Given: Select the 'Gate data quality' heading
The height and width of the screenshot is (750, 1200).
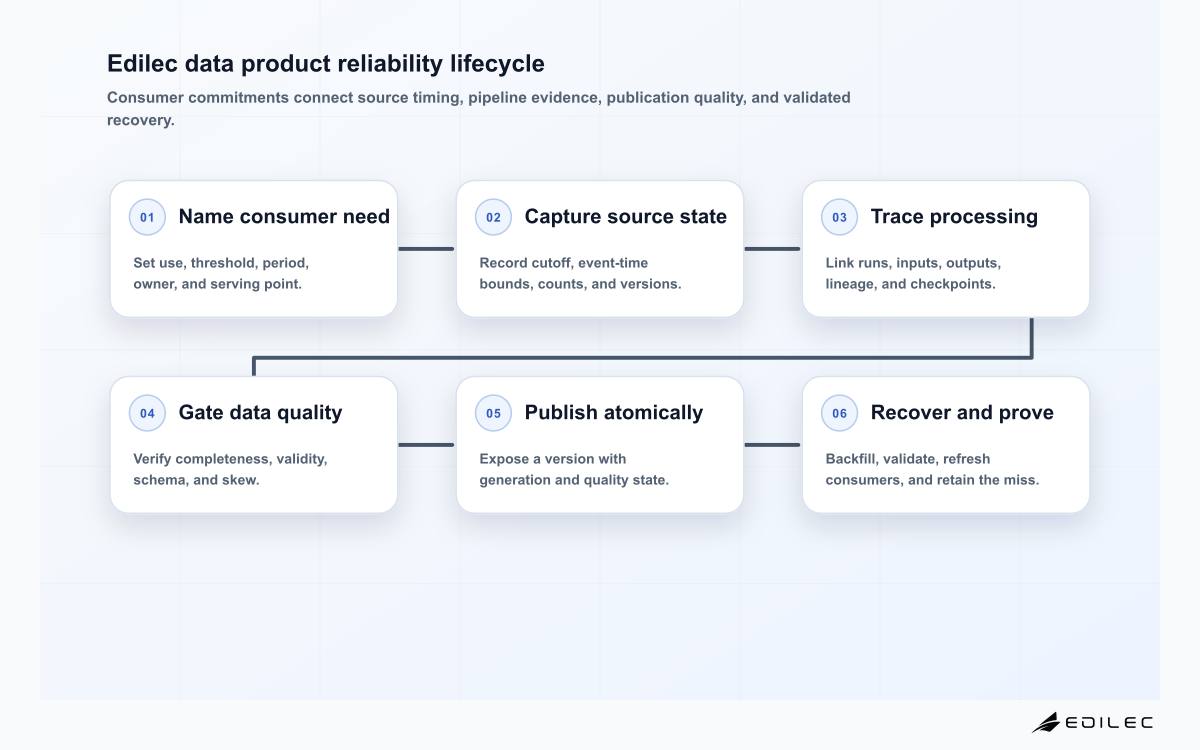Looking at the screenshot, I should (260, 413).
